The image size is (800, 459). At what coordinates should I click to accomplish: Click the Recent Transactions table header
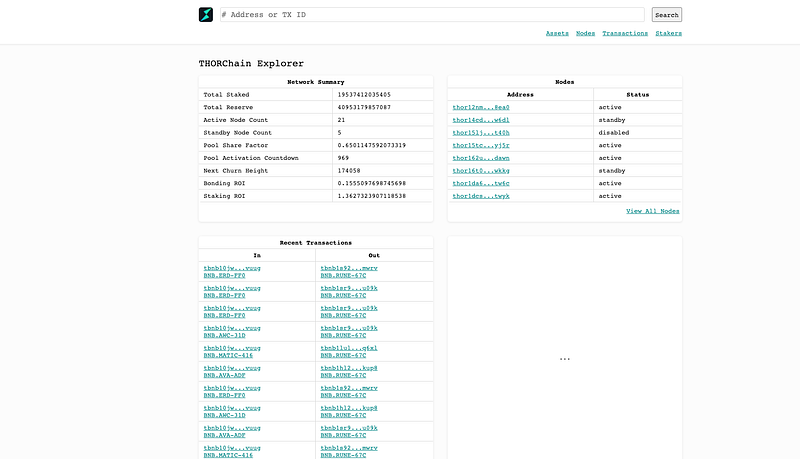tap(316, 243)
